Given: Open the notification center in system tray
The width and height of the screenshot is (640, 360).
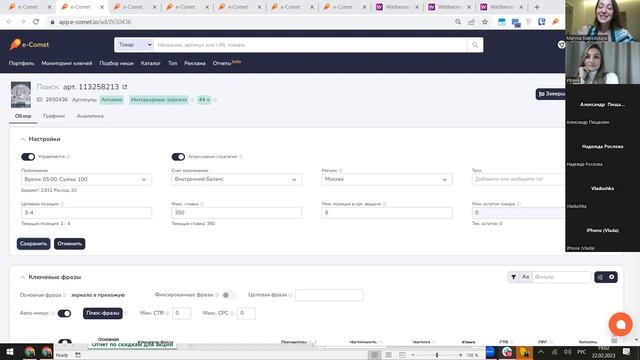Looking at the screenshot, I should [627, 352].
